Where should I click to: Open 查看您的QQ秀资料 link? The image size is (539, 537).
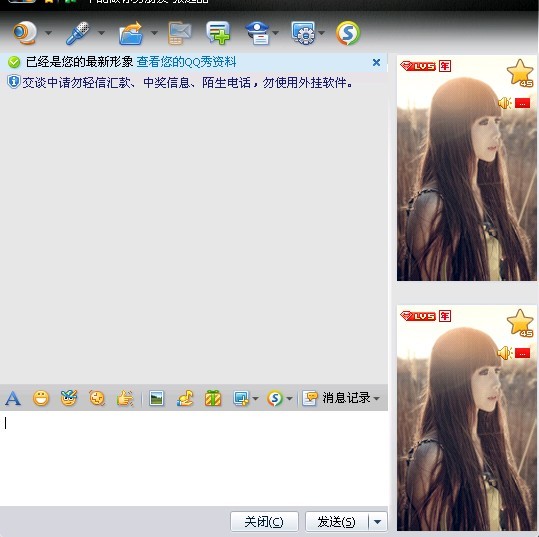tap(186, 62)
